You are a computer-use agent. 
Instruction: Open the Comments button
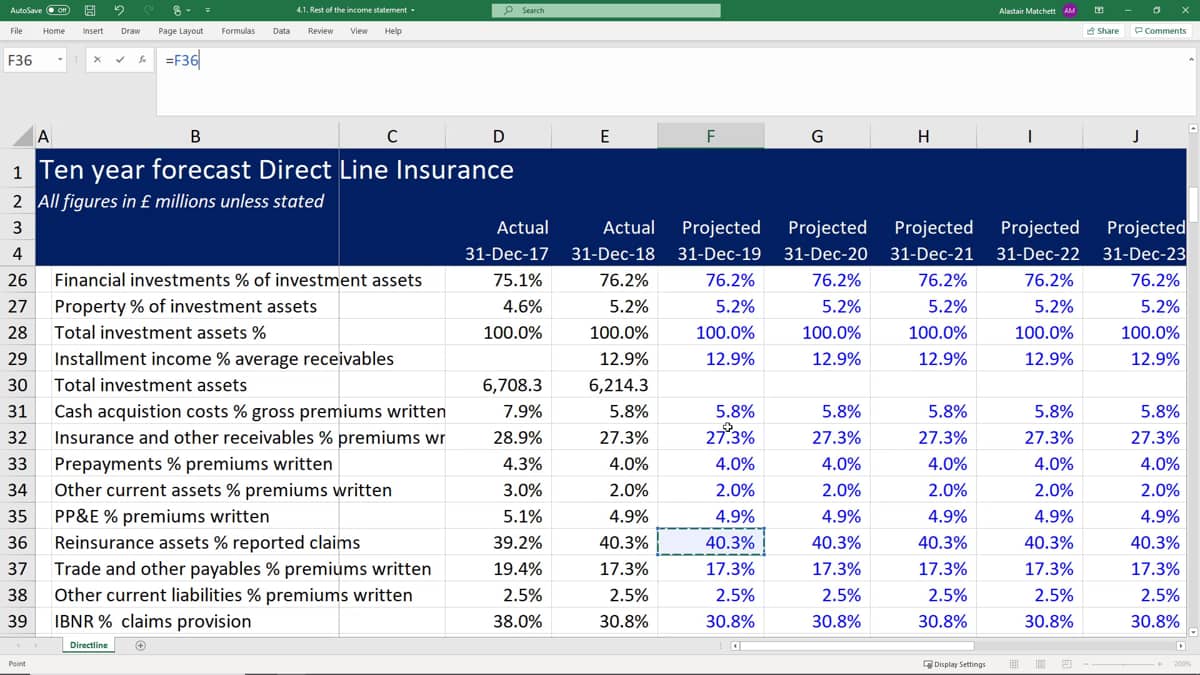[x=1160, y=31]
